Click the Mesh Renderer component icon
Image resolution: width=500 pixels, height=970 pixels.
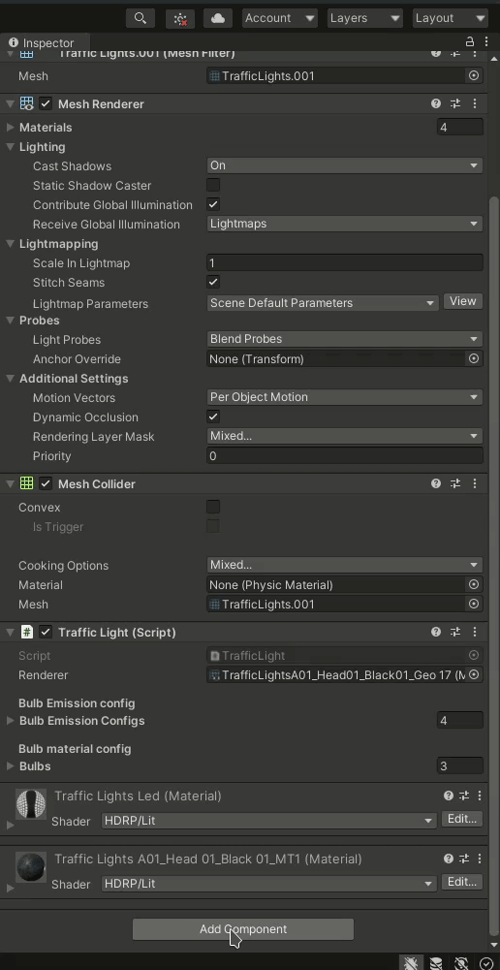(x=27, y=103)
